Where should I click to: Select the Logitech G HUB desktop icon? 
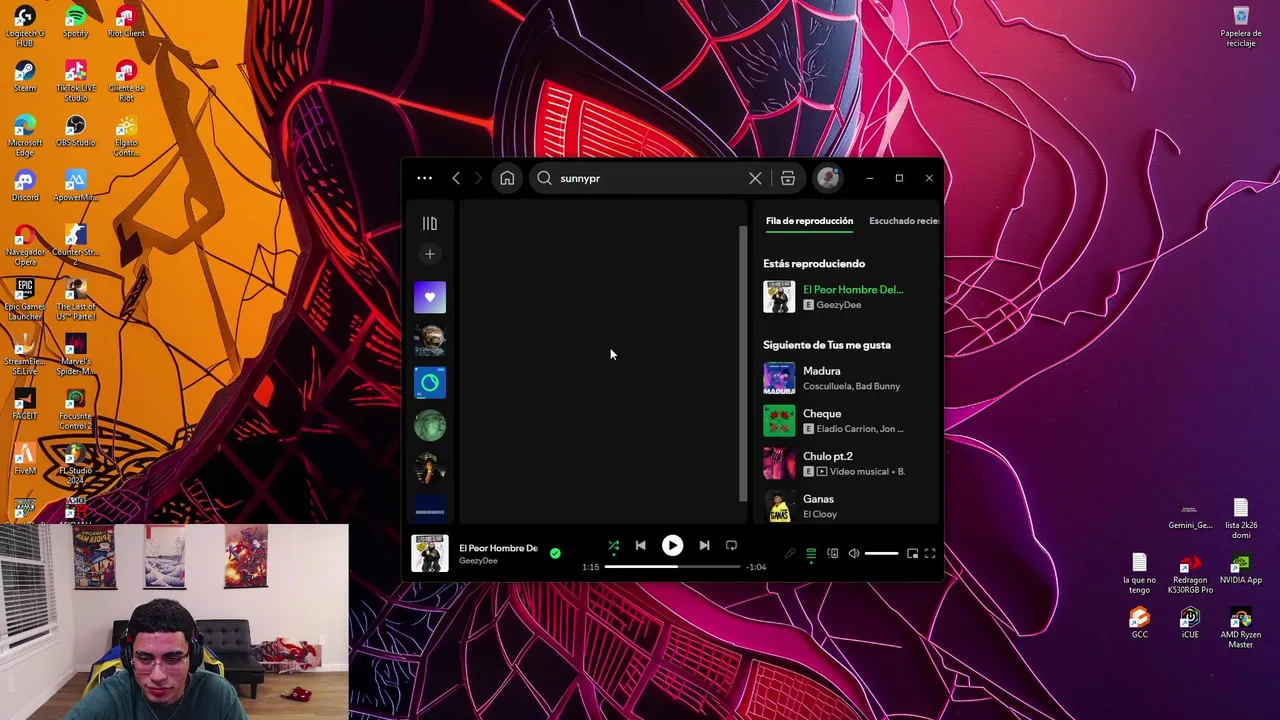[x=25, y=26]
